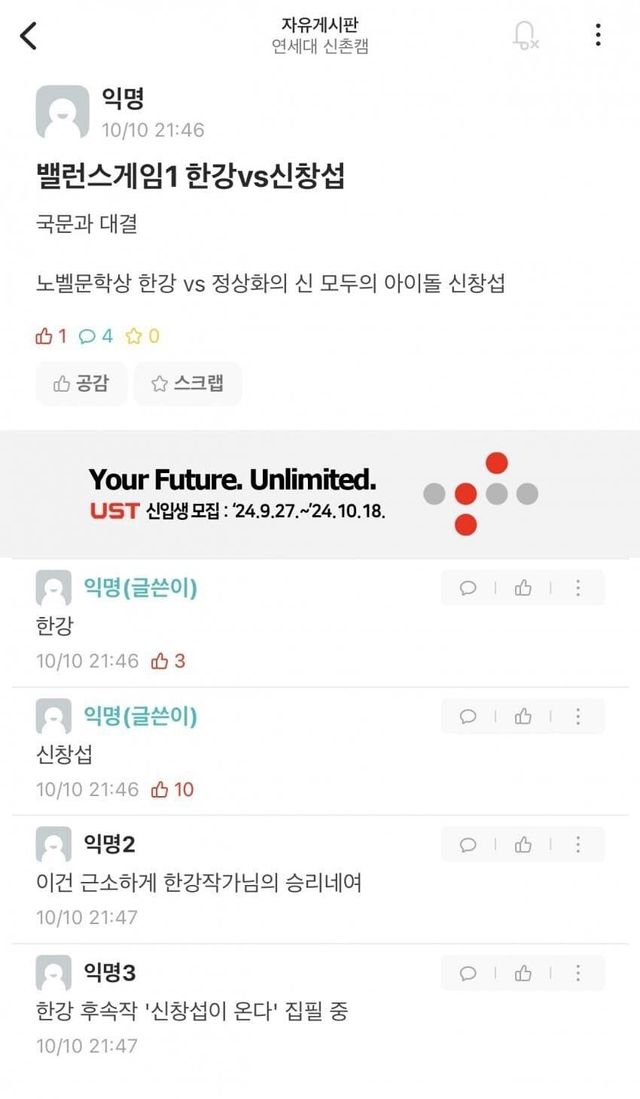Viewport: 640px width, 1099px height.
Task: Open more options for 신창섭 comment
Action: 578,716
